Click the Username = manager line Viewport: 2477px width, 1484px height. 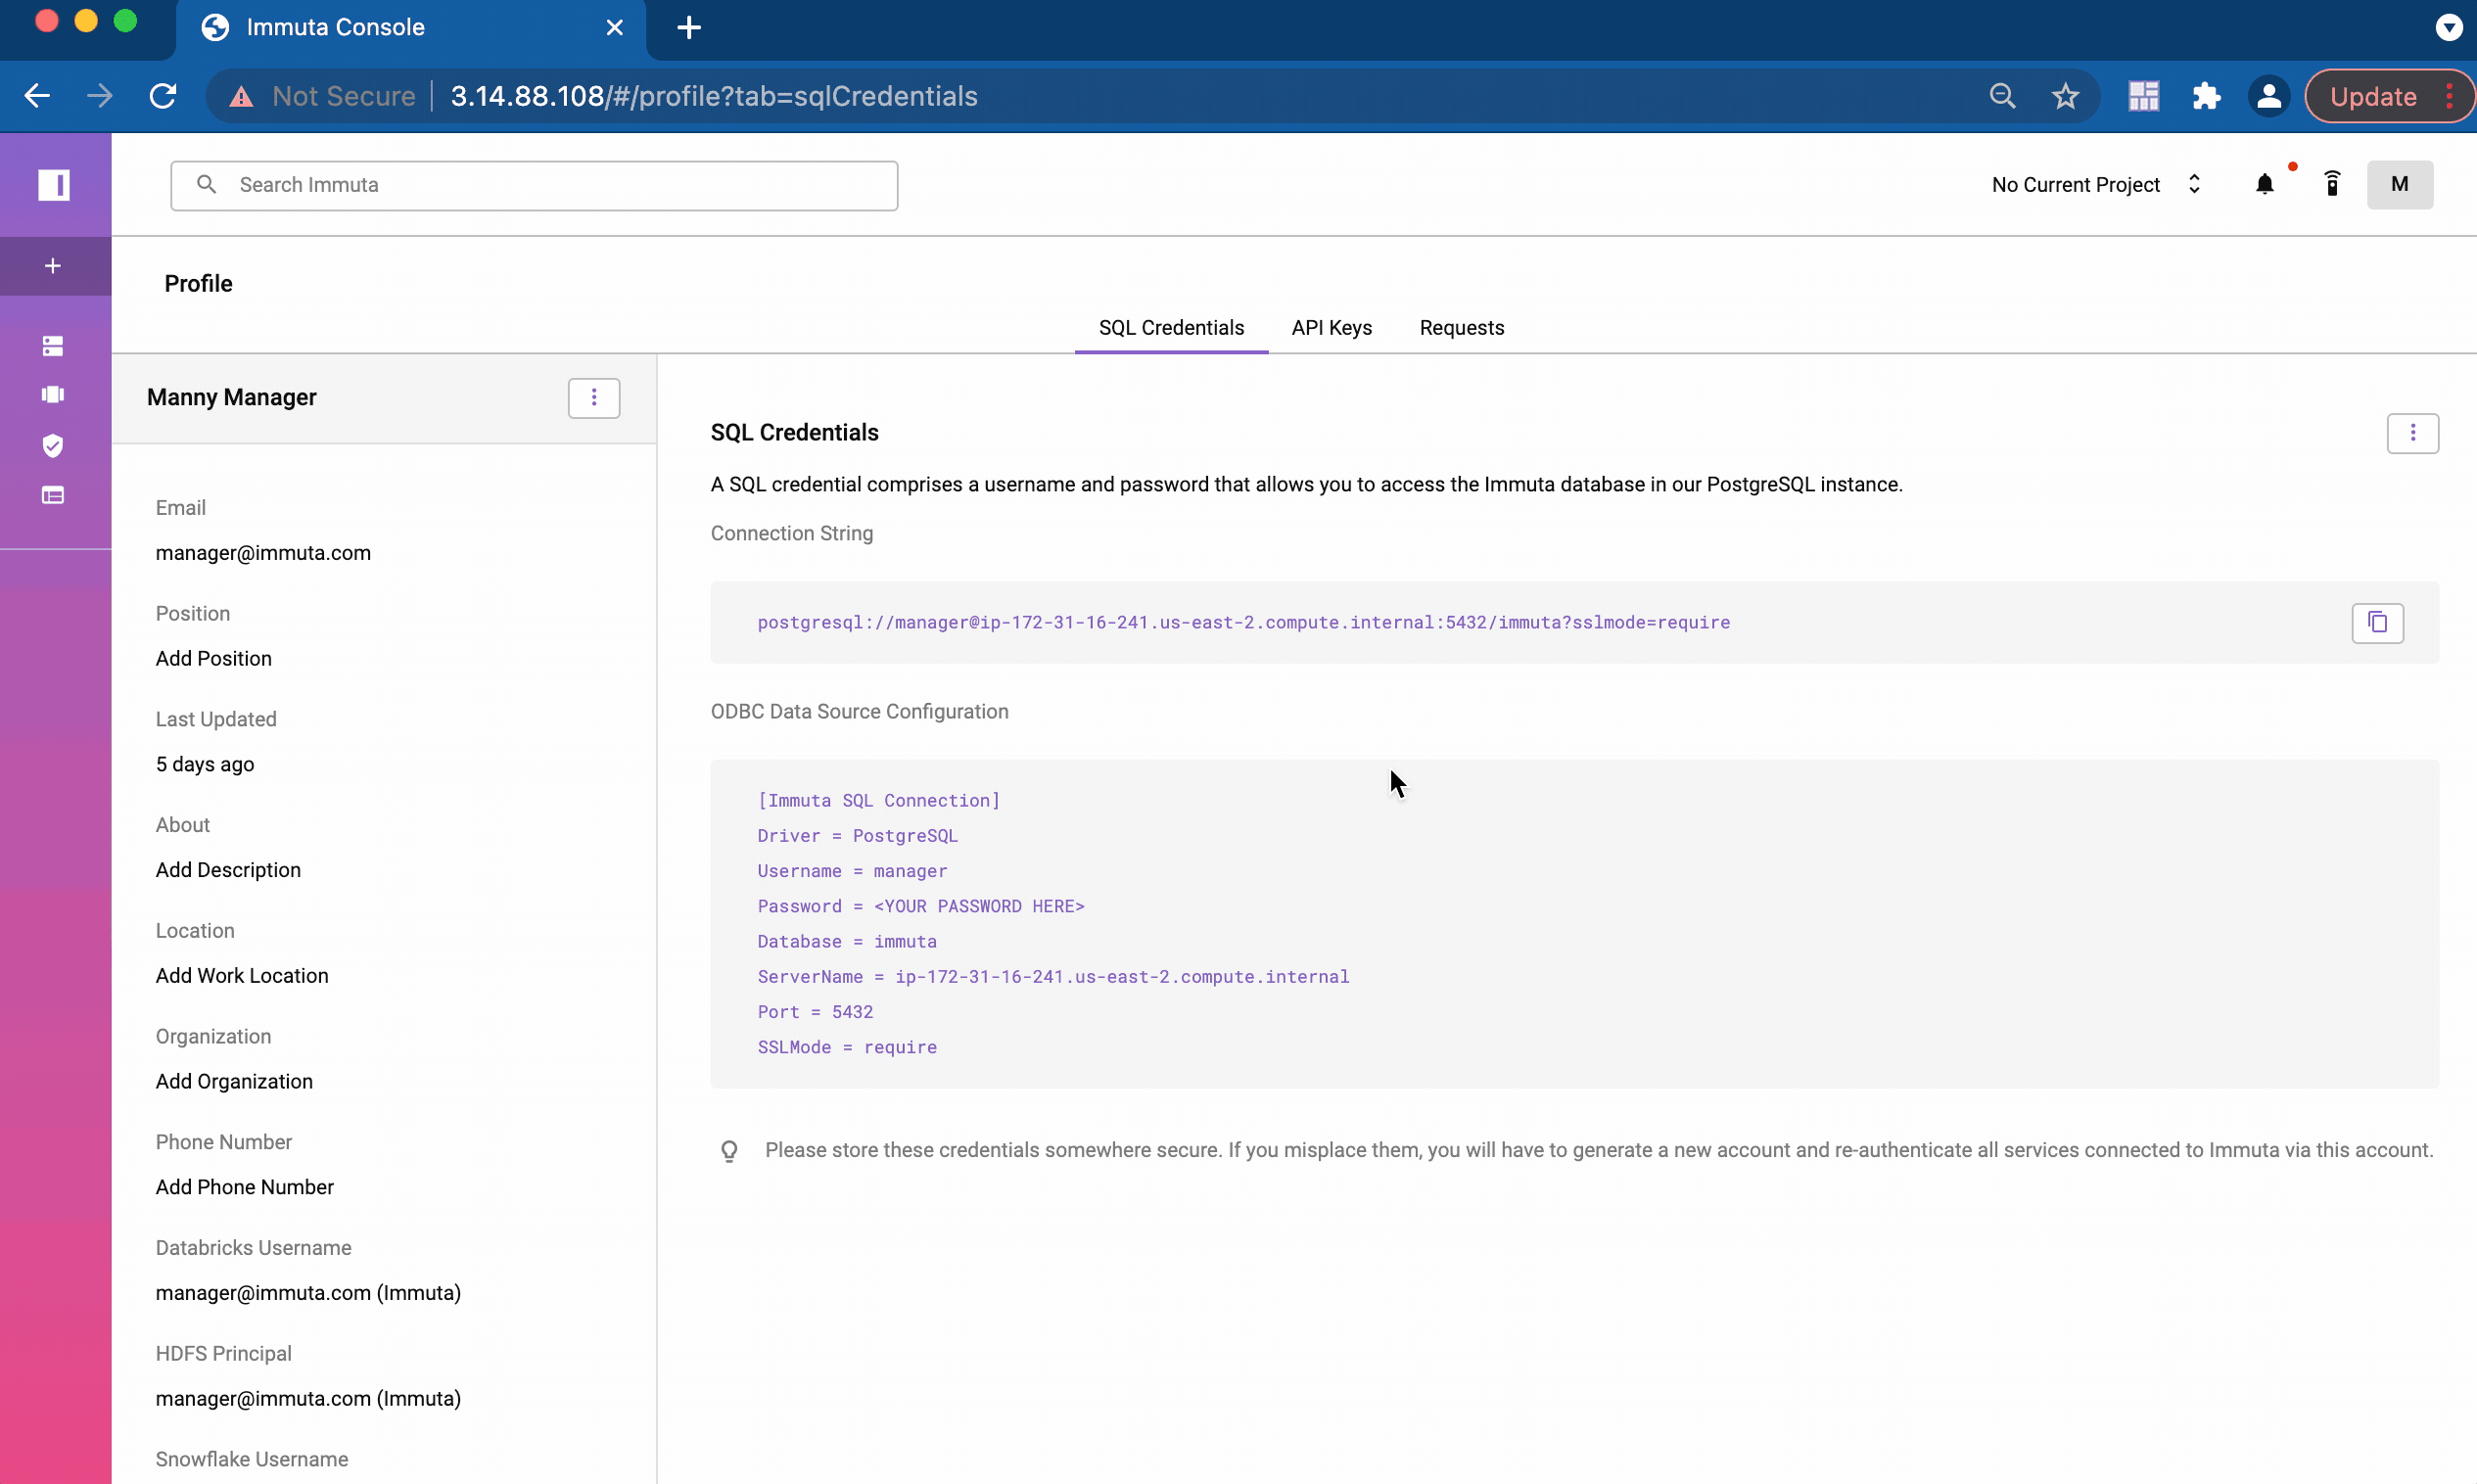click(852, 871)
